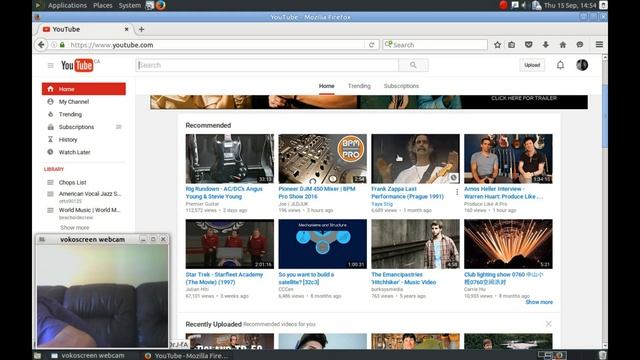Click the show desktop icon in bottom panel
Screen dimensions: 640x360
click(x=37, y=356)
